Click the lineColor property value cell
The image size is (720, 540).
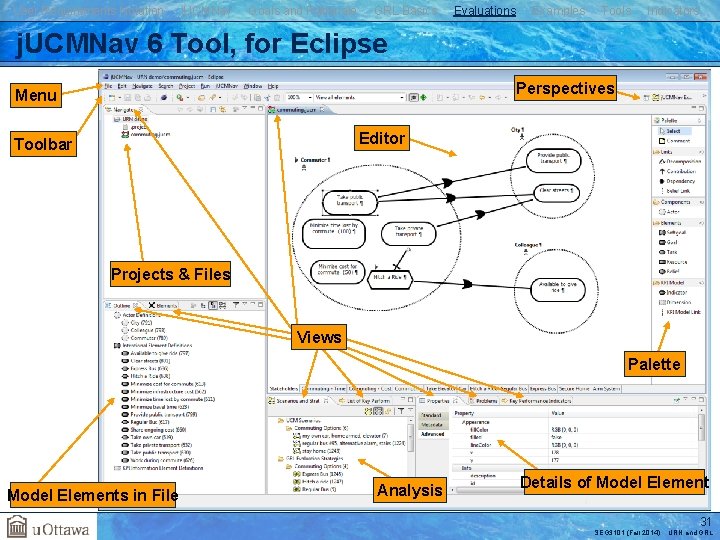click(x=622, y=445)
